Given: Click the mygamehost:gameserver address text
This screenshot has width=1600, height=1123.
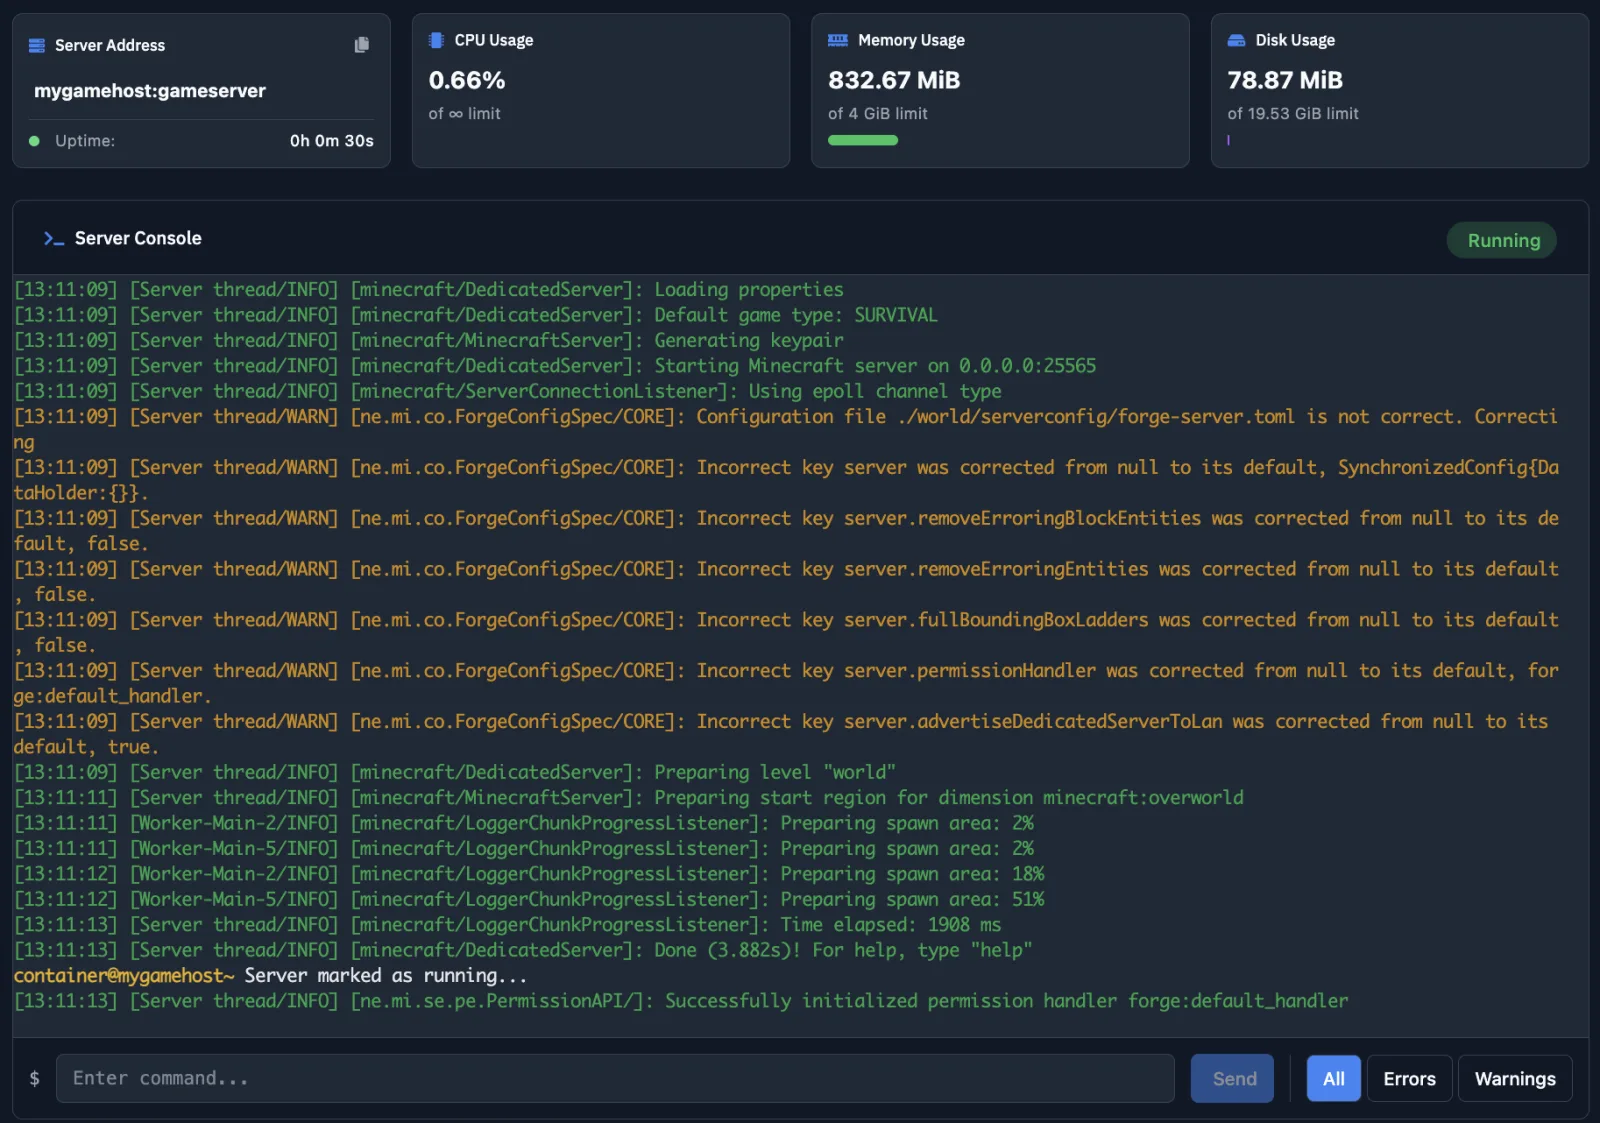Looking at the screenshot, I should pyautogui.click(x=150, y=91).
